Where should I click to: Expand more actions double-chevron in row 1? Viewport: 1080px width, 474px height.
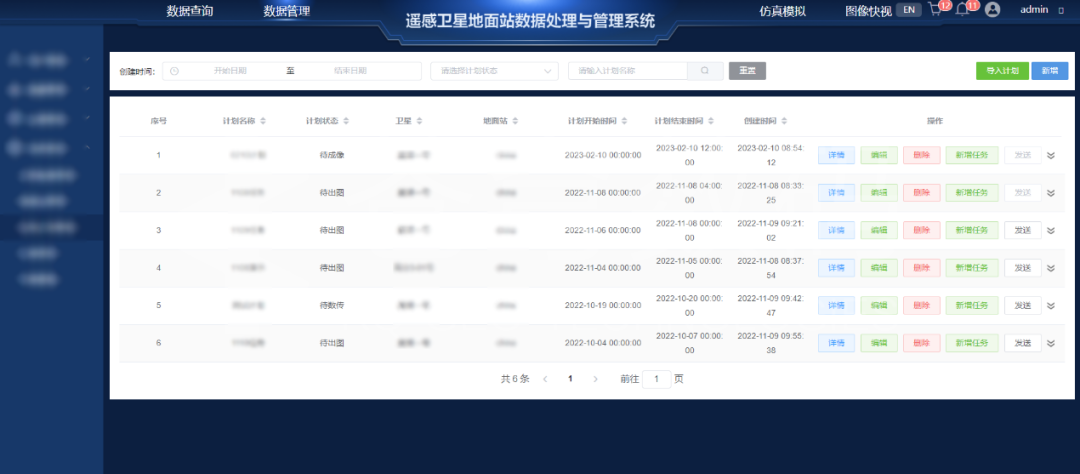tap(1050, 155)
